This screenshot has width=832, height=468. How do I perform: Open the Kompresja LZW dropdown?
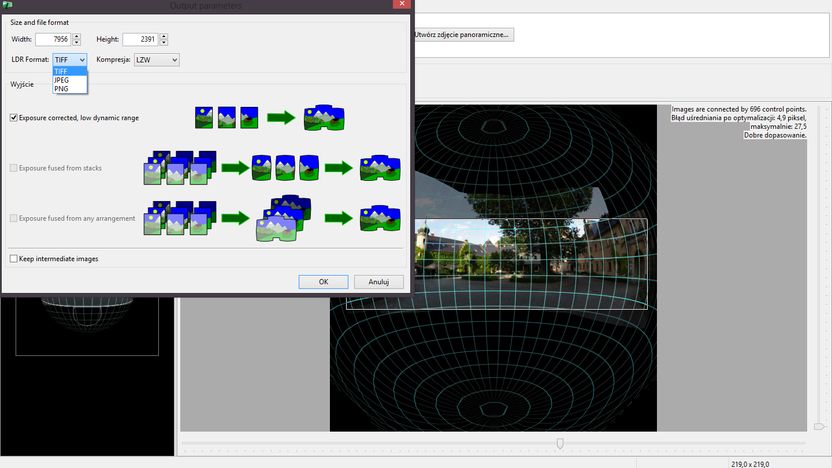point(157,60)
